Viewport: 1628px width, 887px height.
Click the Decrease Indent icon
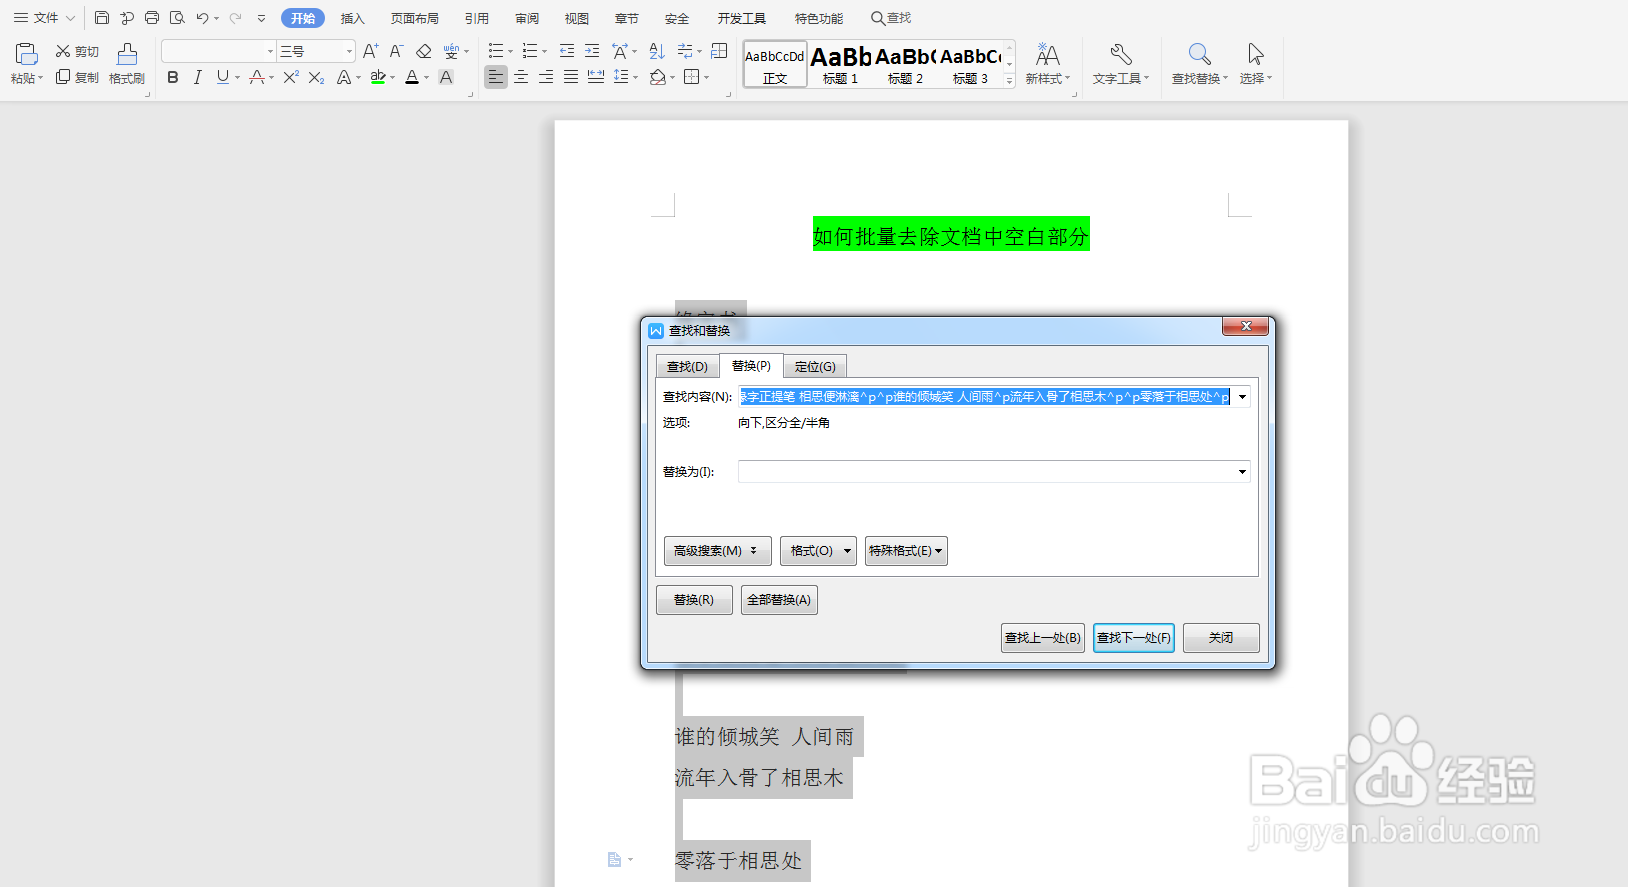(x=567, y=51)
